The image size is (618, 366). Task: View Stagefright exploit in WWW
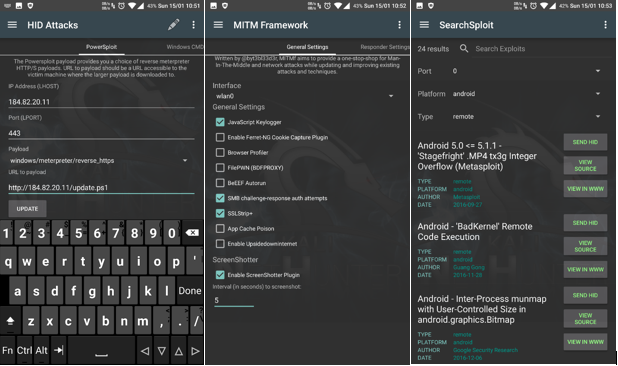coord(585,189)
